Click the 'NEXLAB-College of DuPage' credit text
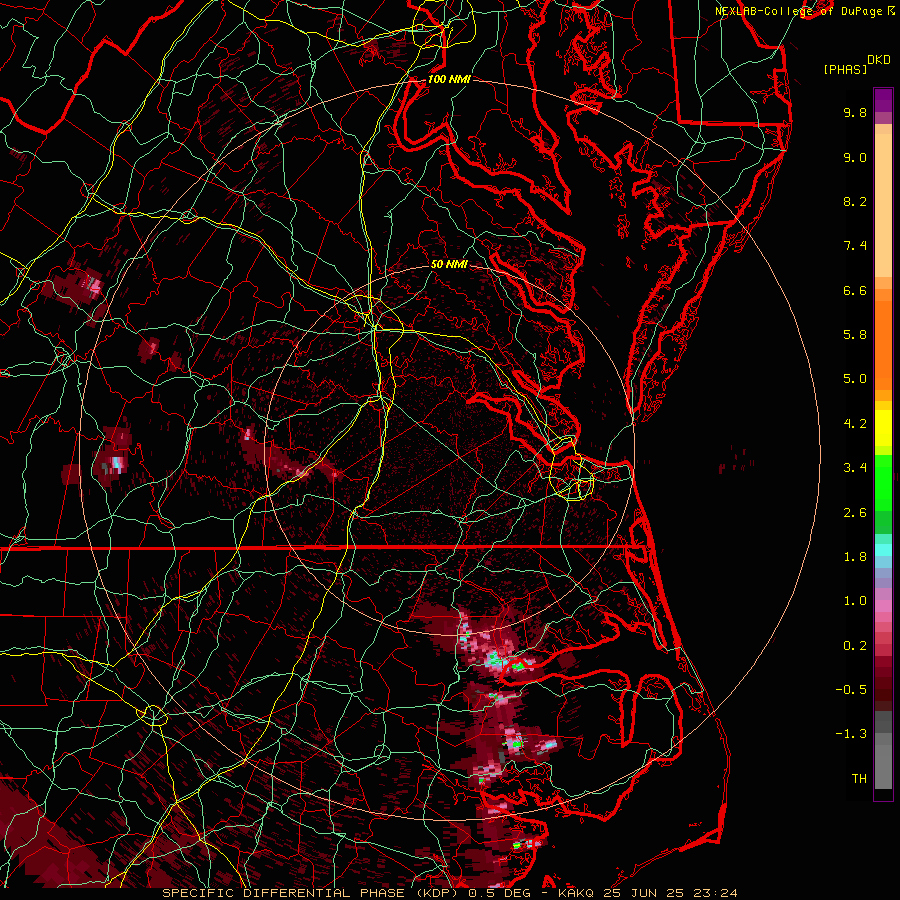This screenshot has height=900, width=900. tap(798, 11)
